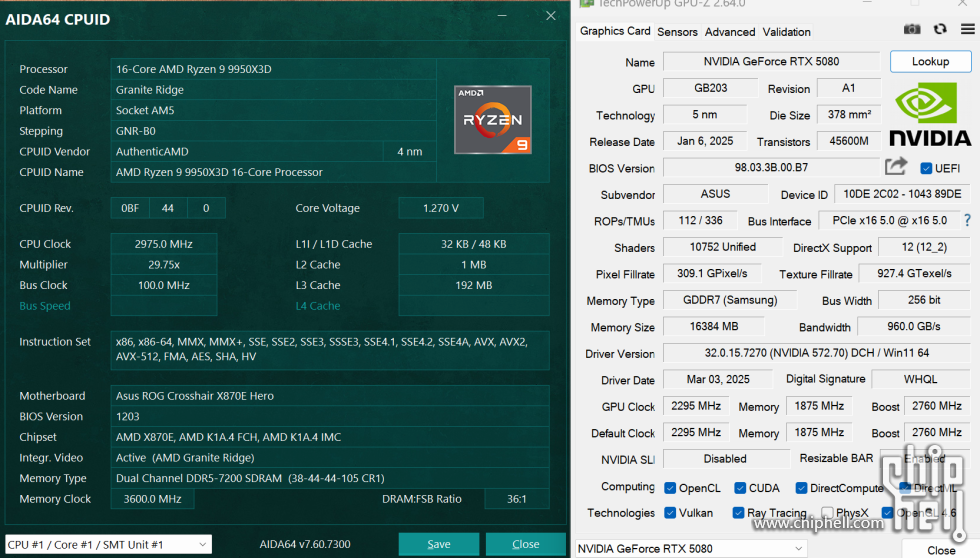Click the BIOS Version field 98.03.3B.00.B7
This screenshot has height=558, width=980.
click(x=771, y=167)
